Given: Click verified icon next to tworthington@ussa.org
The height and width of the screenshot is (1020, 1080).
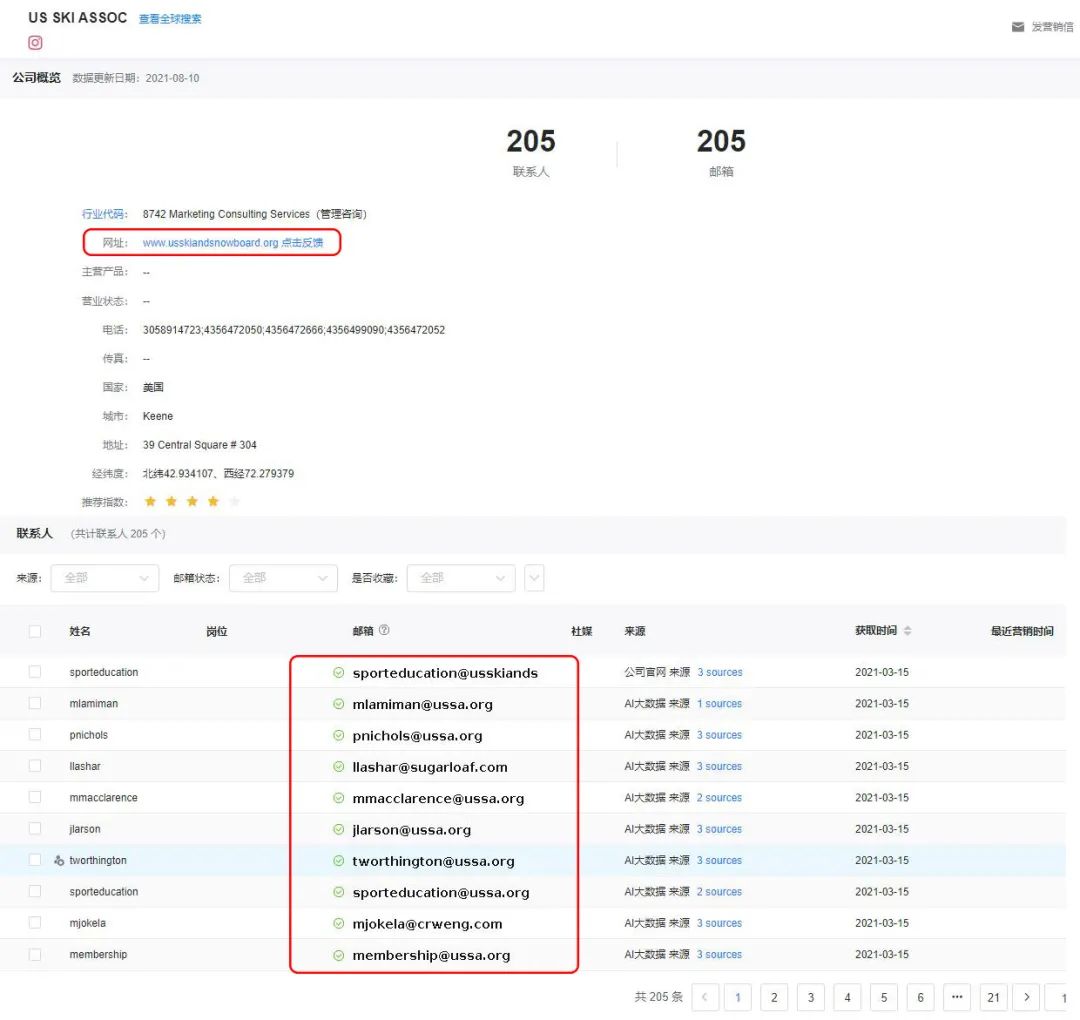Looking at the screenshot, I should tap(338, 861).
